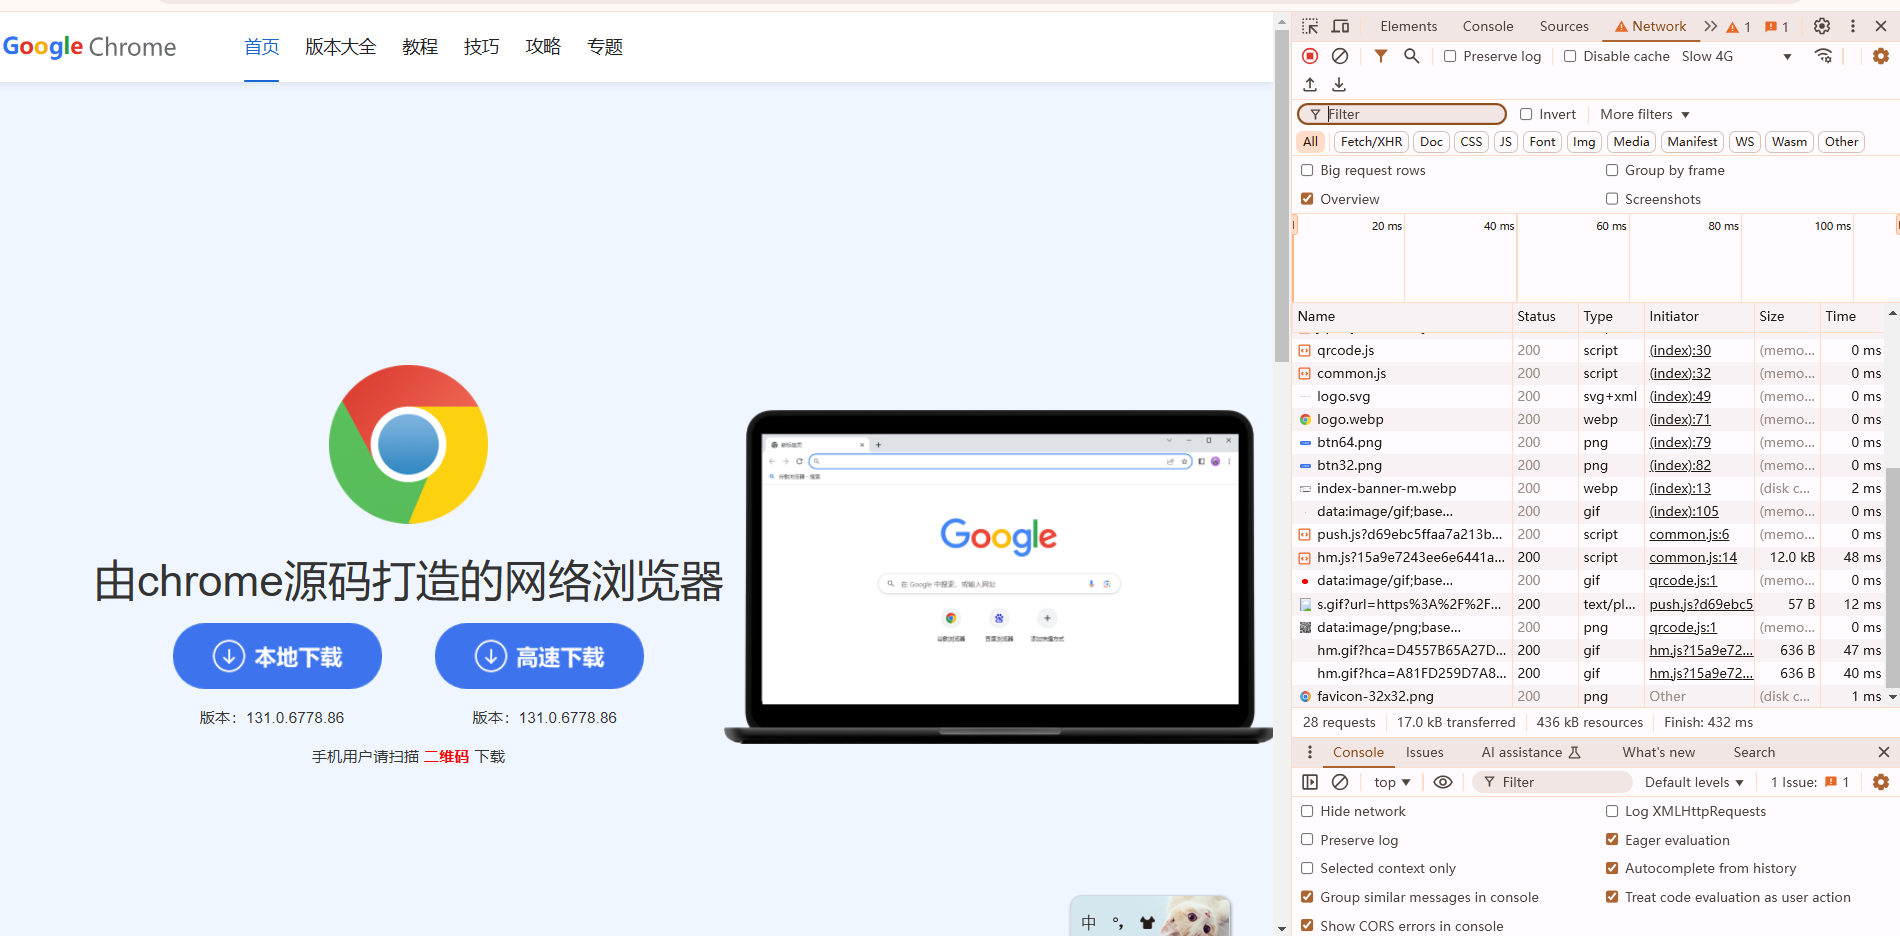Image resolution: width=1900 pixels, height=936 pixels.
Task: Click the IME 中 language indicator
Action: (x=1089, y=923)
